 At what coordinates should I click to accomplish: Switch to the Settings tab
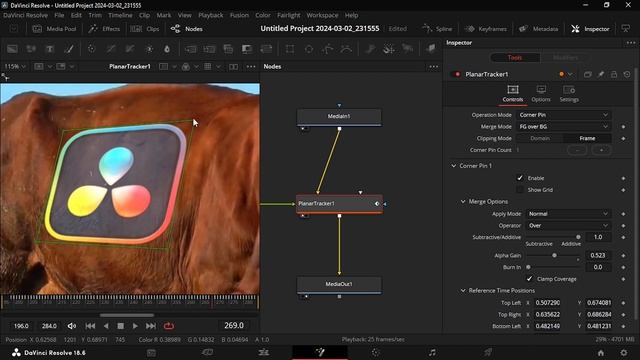coord(569,93)
